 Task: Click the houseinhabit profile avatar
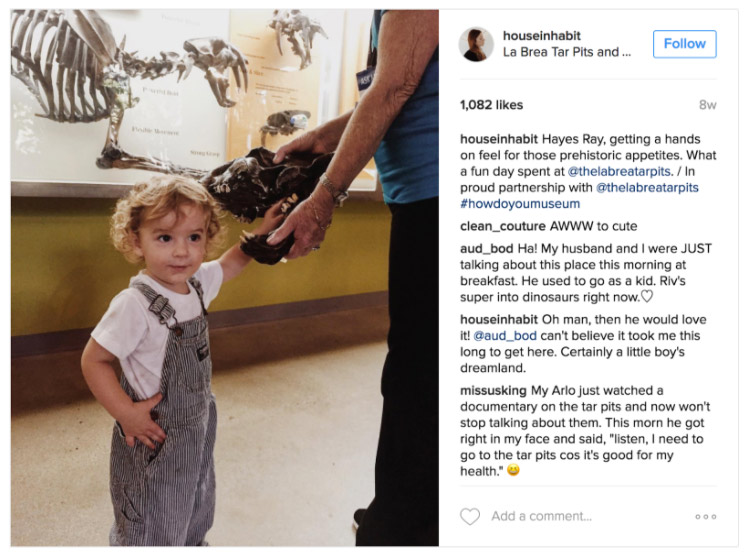[x=476, y=44]
